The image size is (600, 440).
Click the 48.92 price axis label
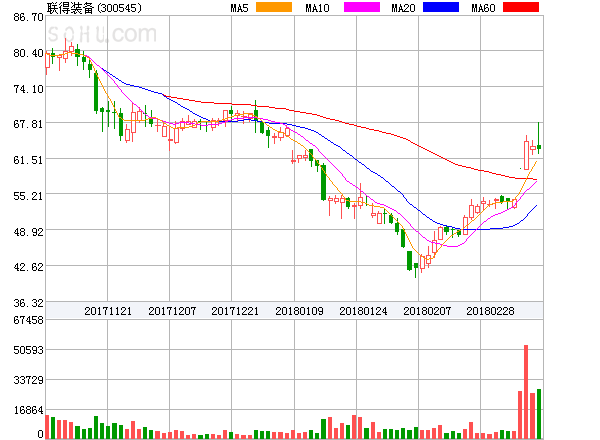(28, 232)
